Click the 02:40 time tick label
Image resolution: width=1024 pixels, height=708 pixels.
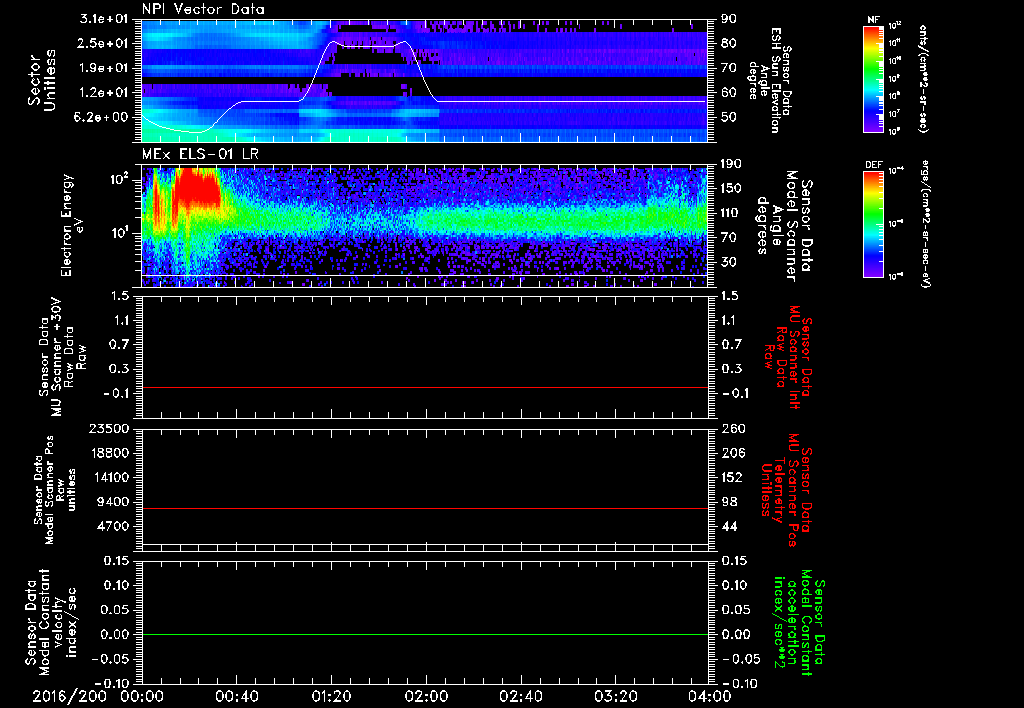pos(520,696)
